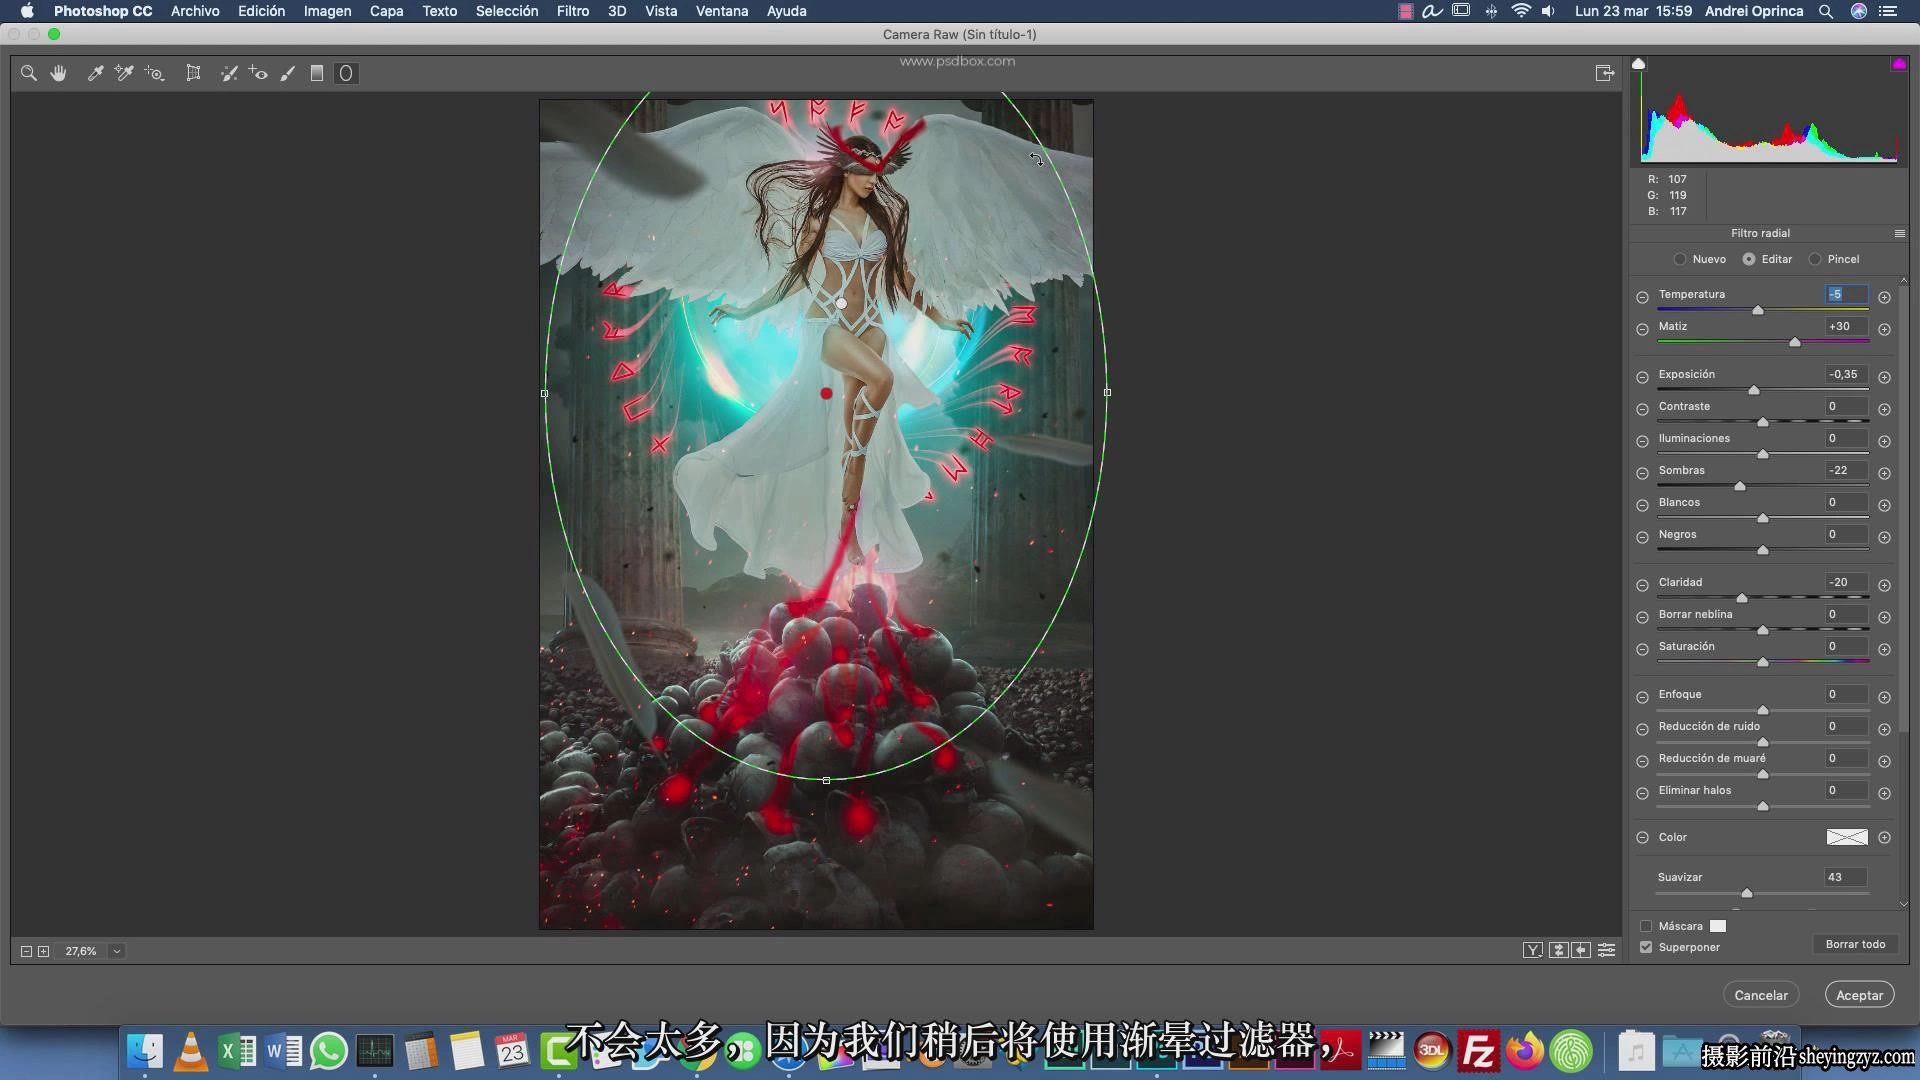Image resolution: width=1920 pixels, height=1080 pixels.
Task: Select the Graduated Filter tool
Action: [317, 73]
